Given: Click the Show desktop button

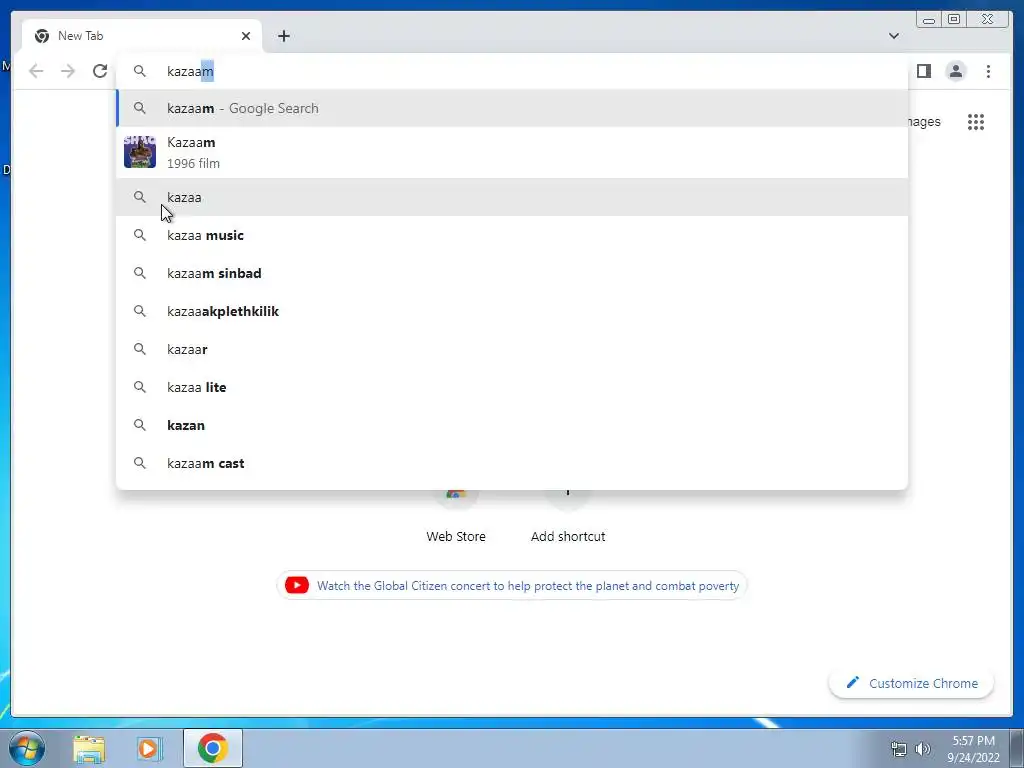Looking at the screenshot, I should click(1017, 749).
